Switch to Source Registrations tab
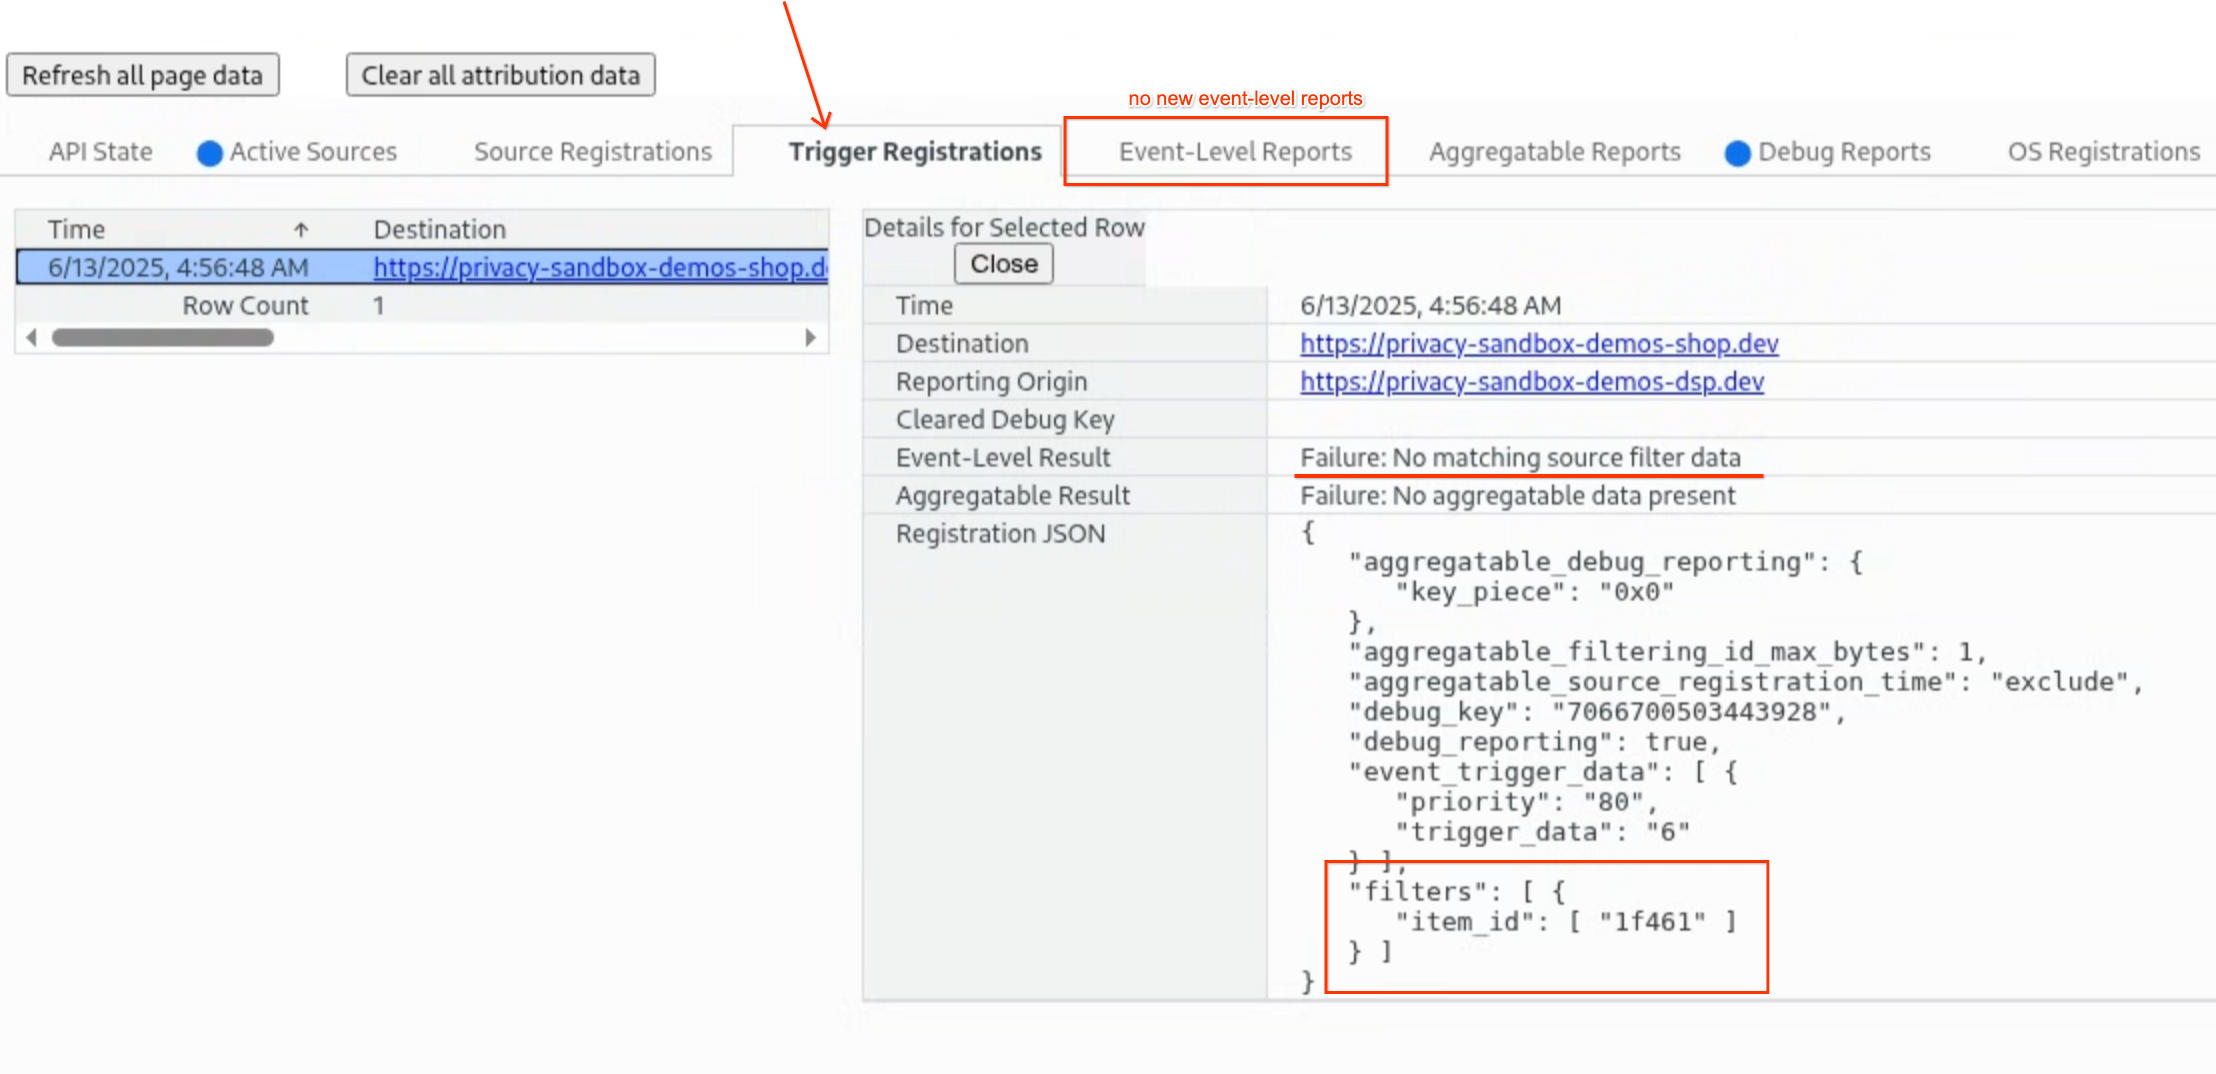The width and height of the screenshot is (2216, 1074). (592, 152)
